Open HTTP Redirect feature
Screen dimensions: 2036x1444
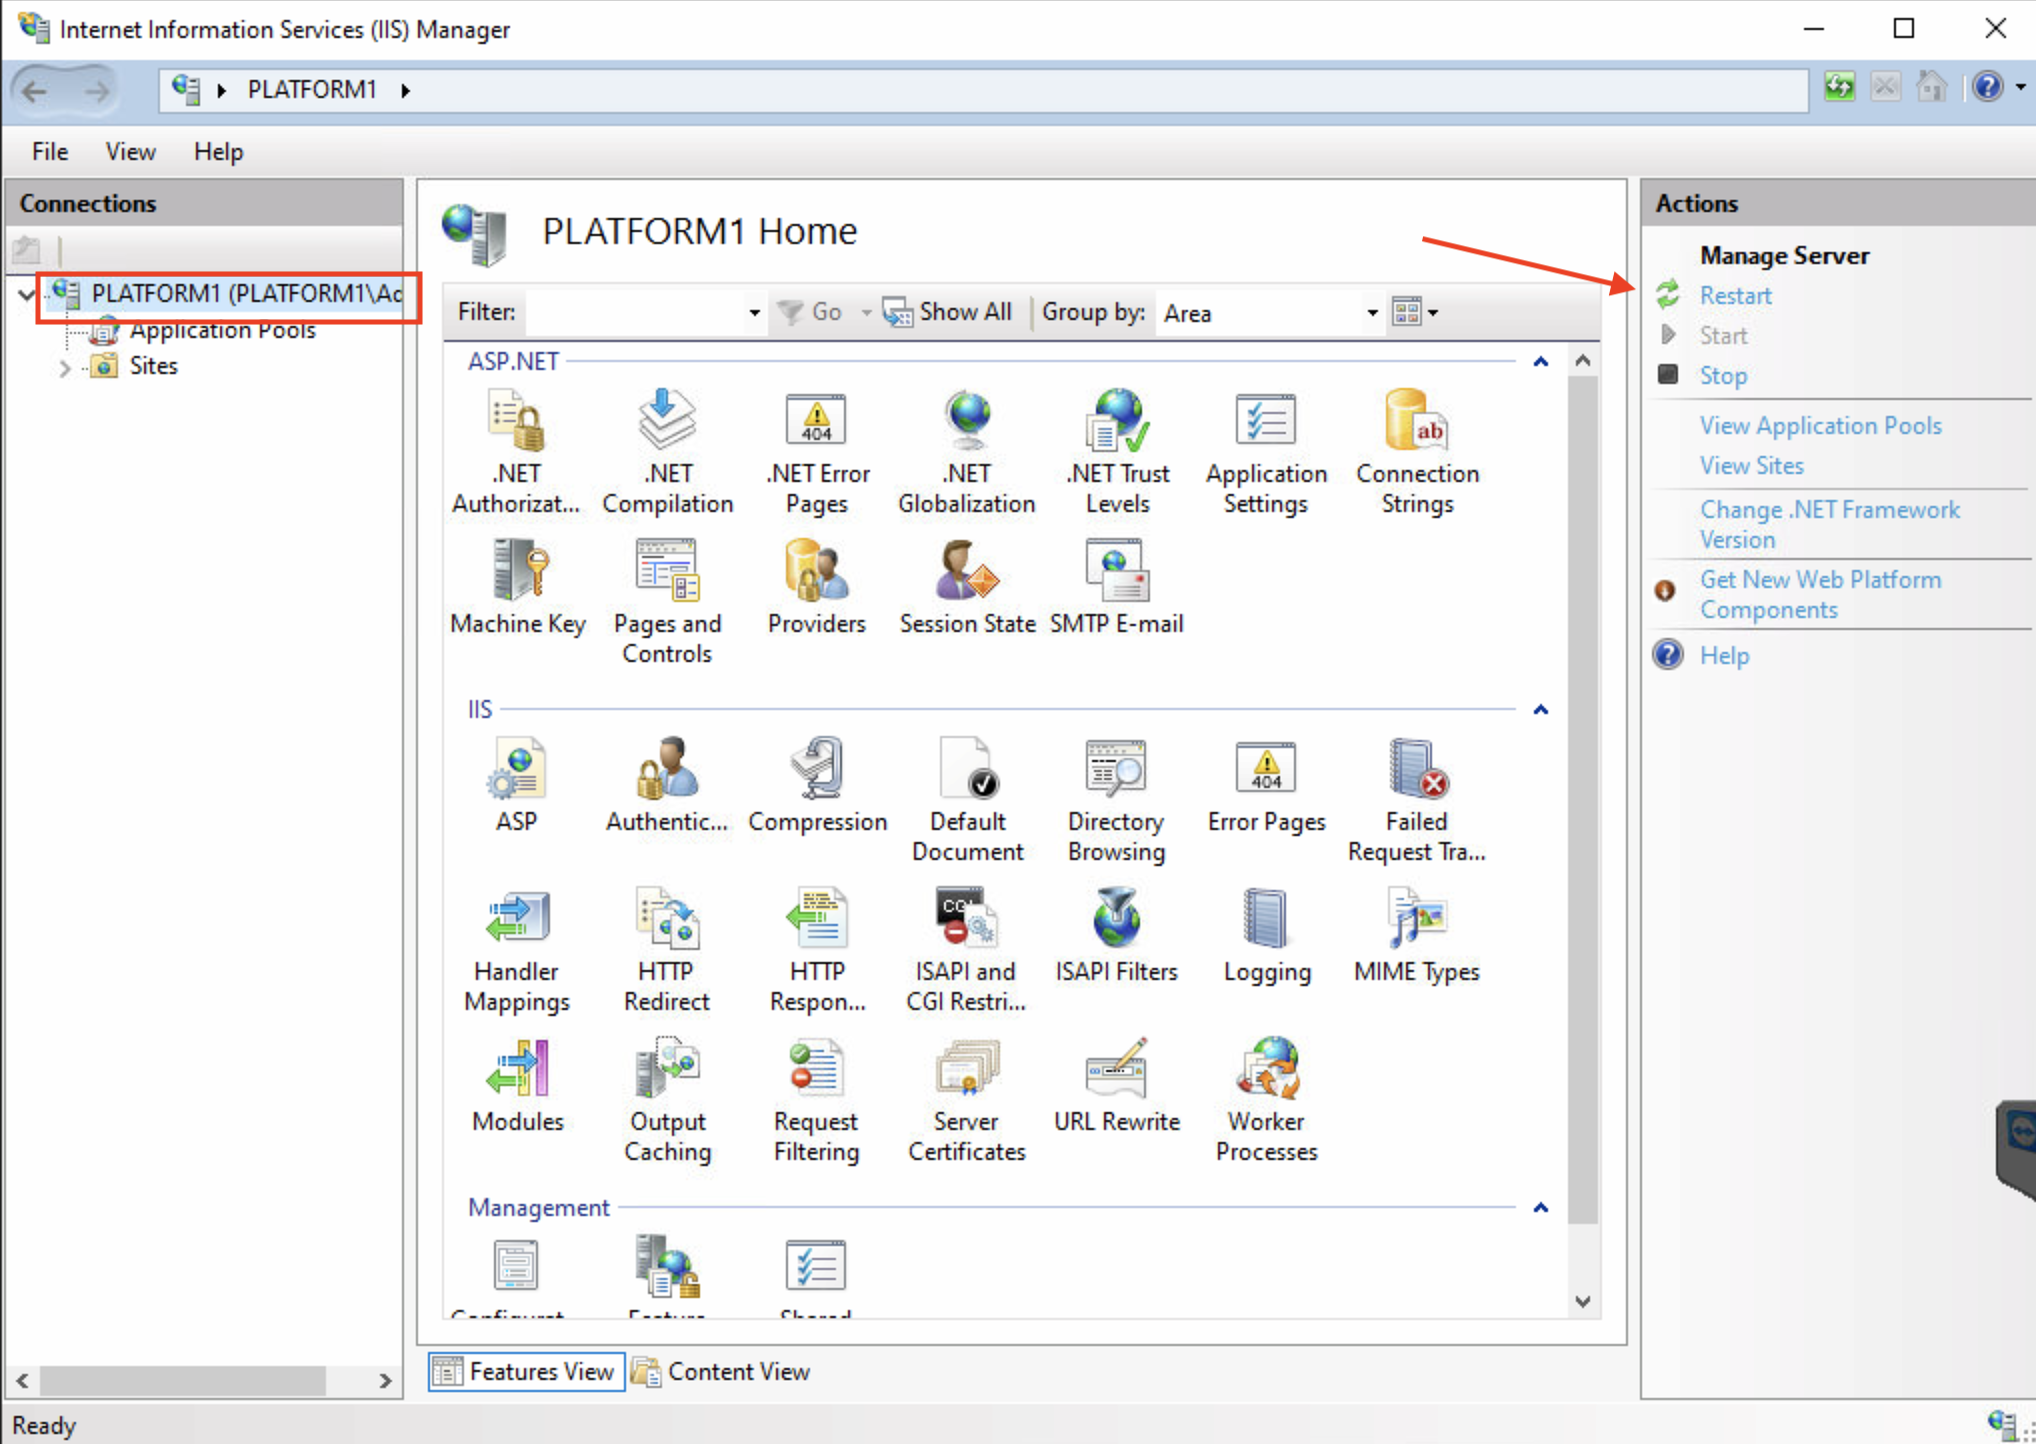click(667, 950)
